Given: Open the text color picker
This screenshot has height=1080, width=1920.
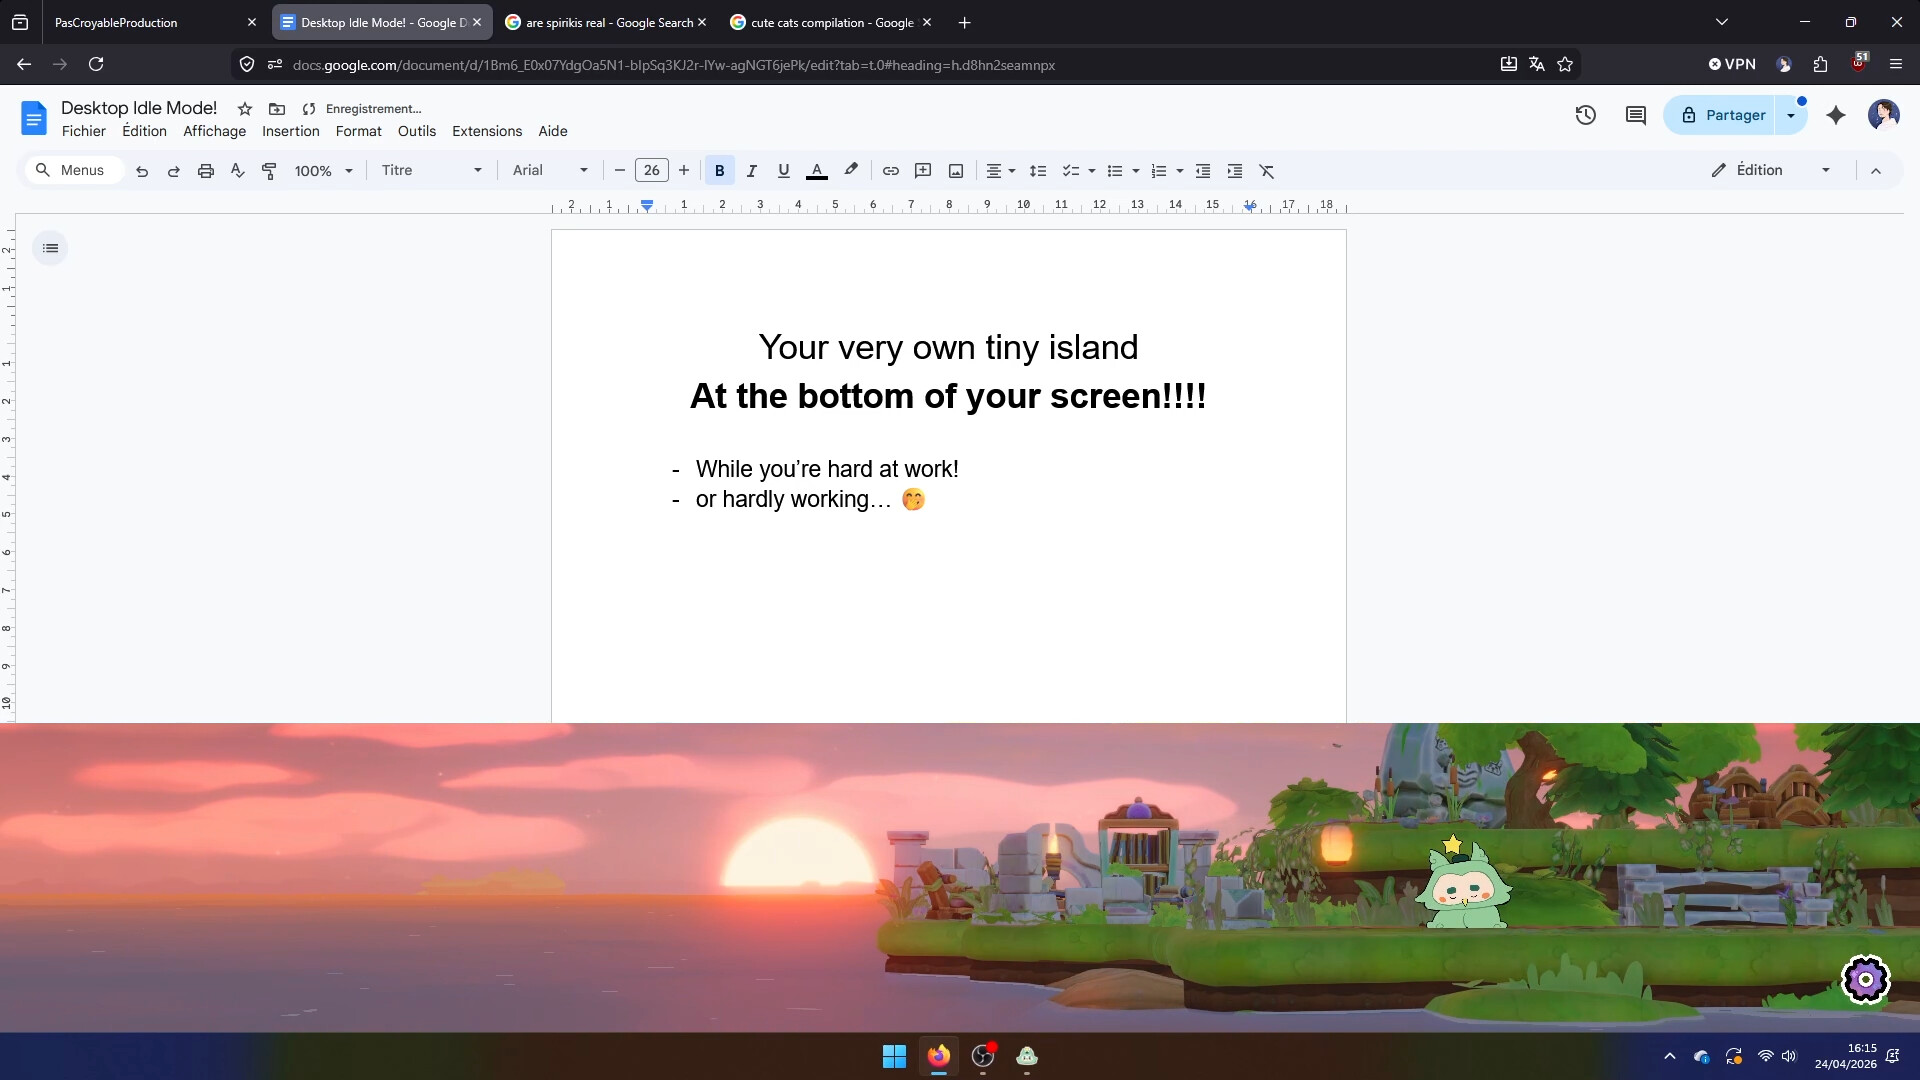Looking at the screenshot, I should coord(817,171).
